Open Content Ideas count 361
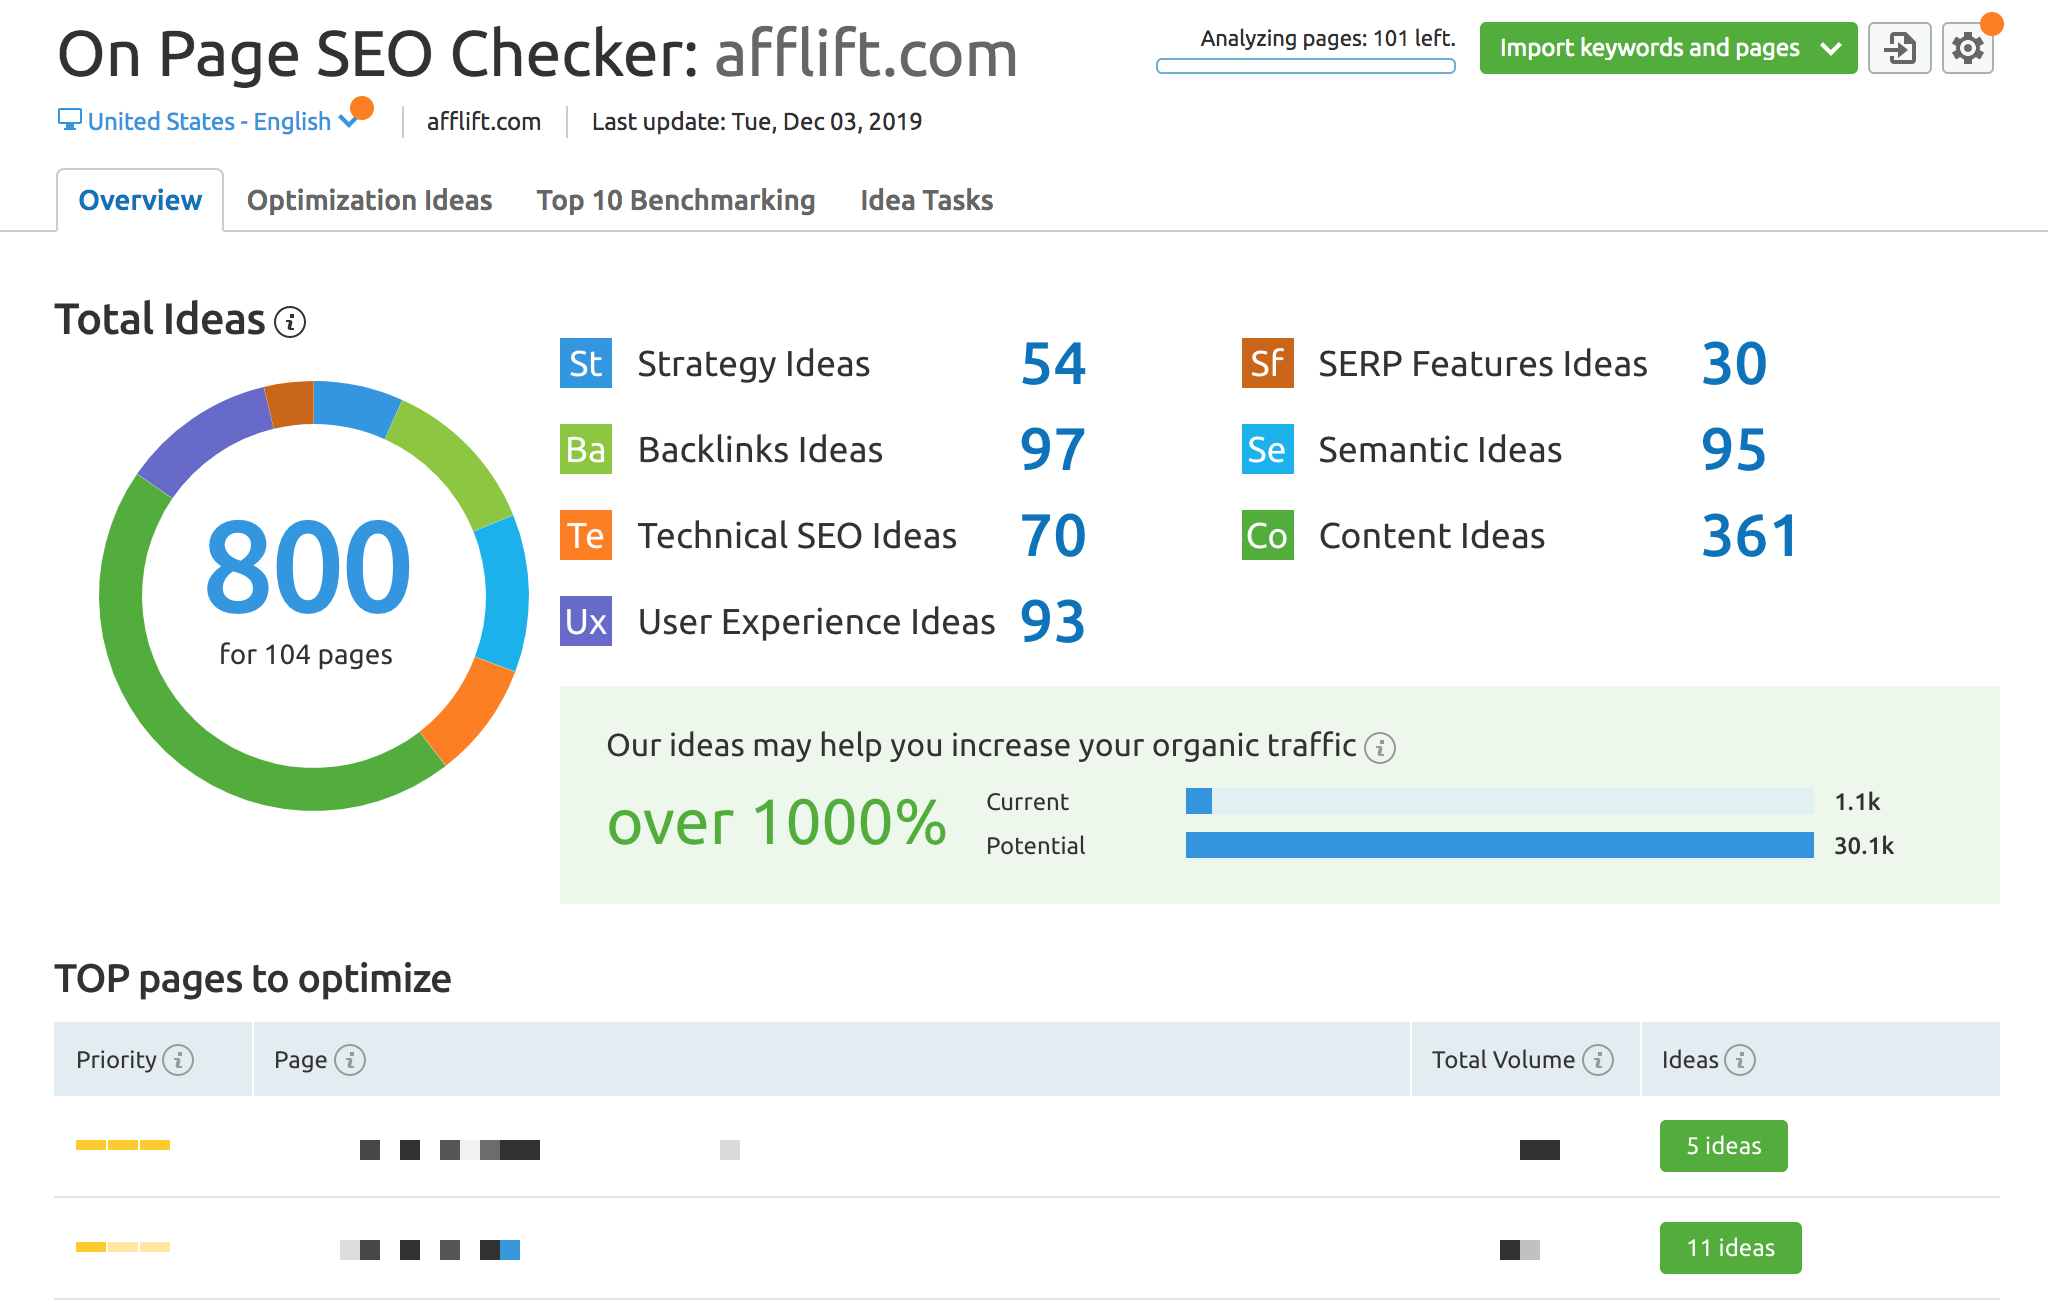The image size is (2048, 1314). pos(1750,535)
